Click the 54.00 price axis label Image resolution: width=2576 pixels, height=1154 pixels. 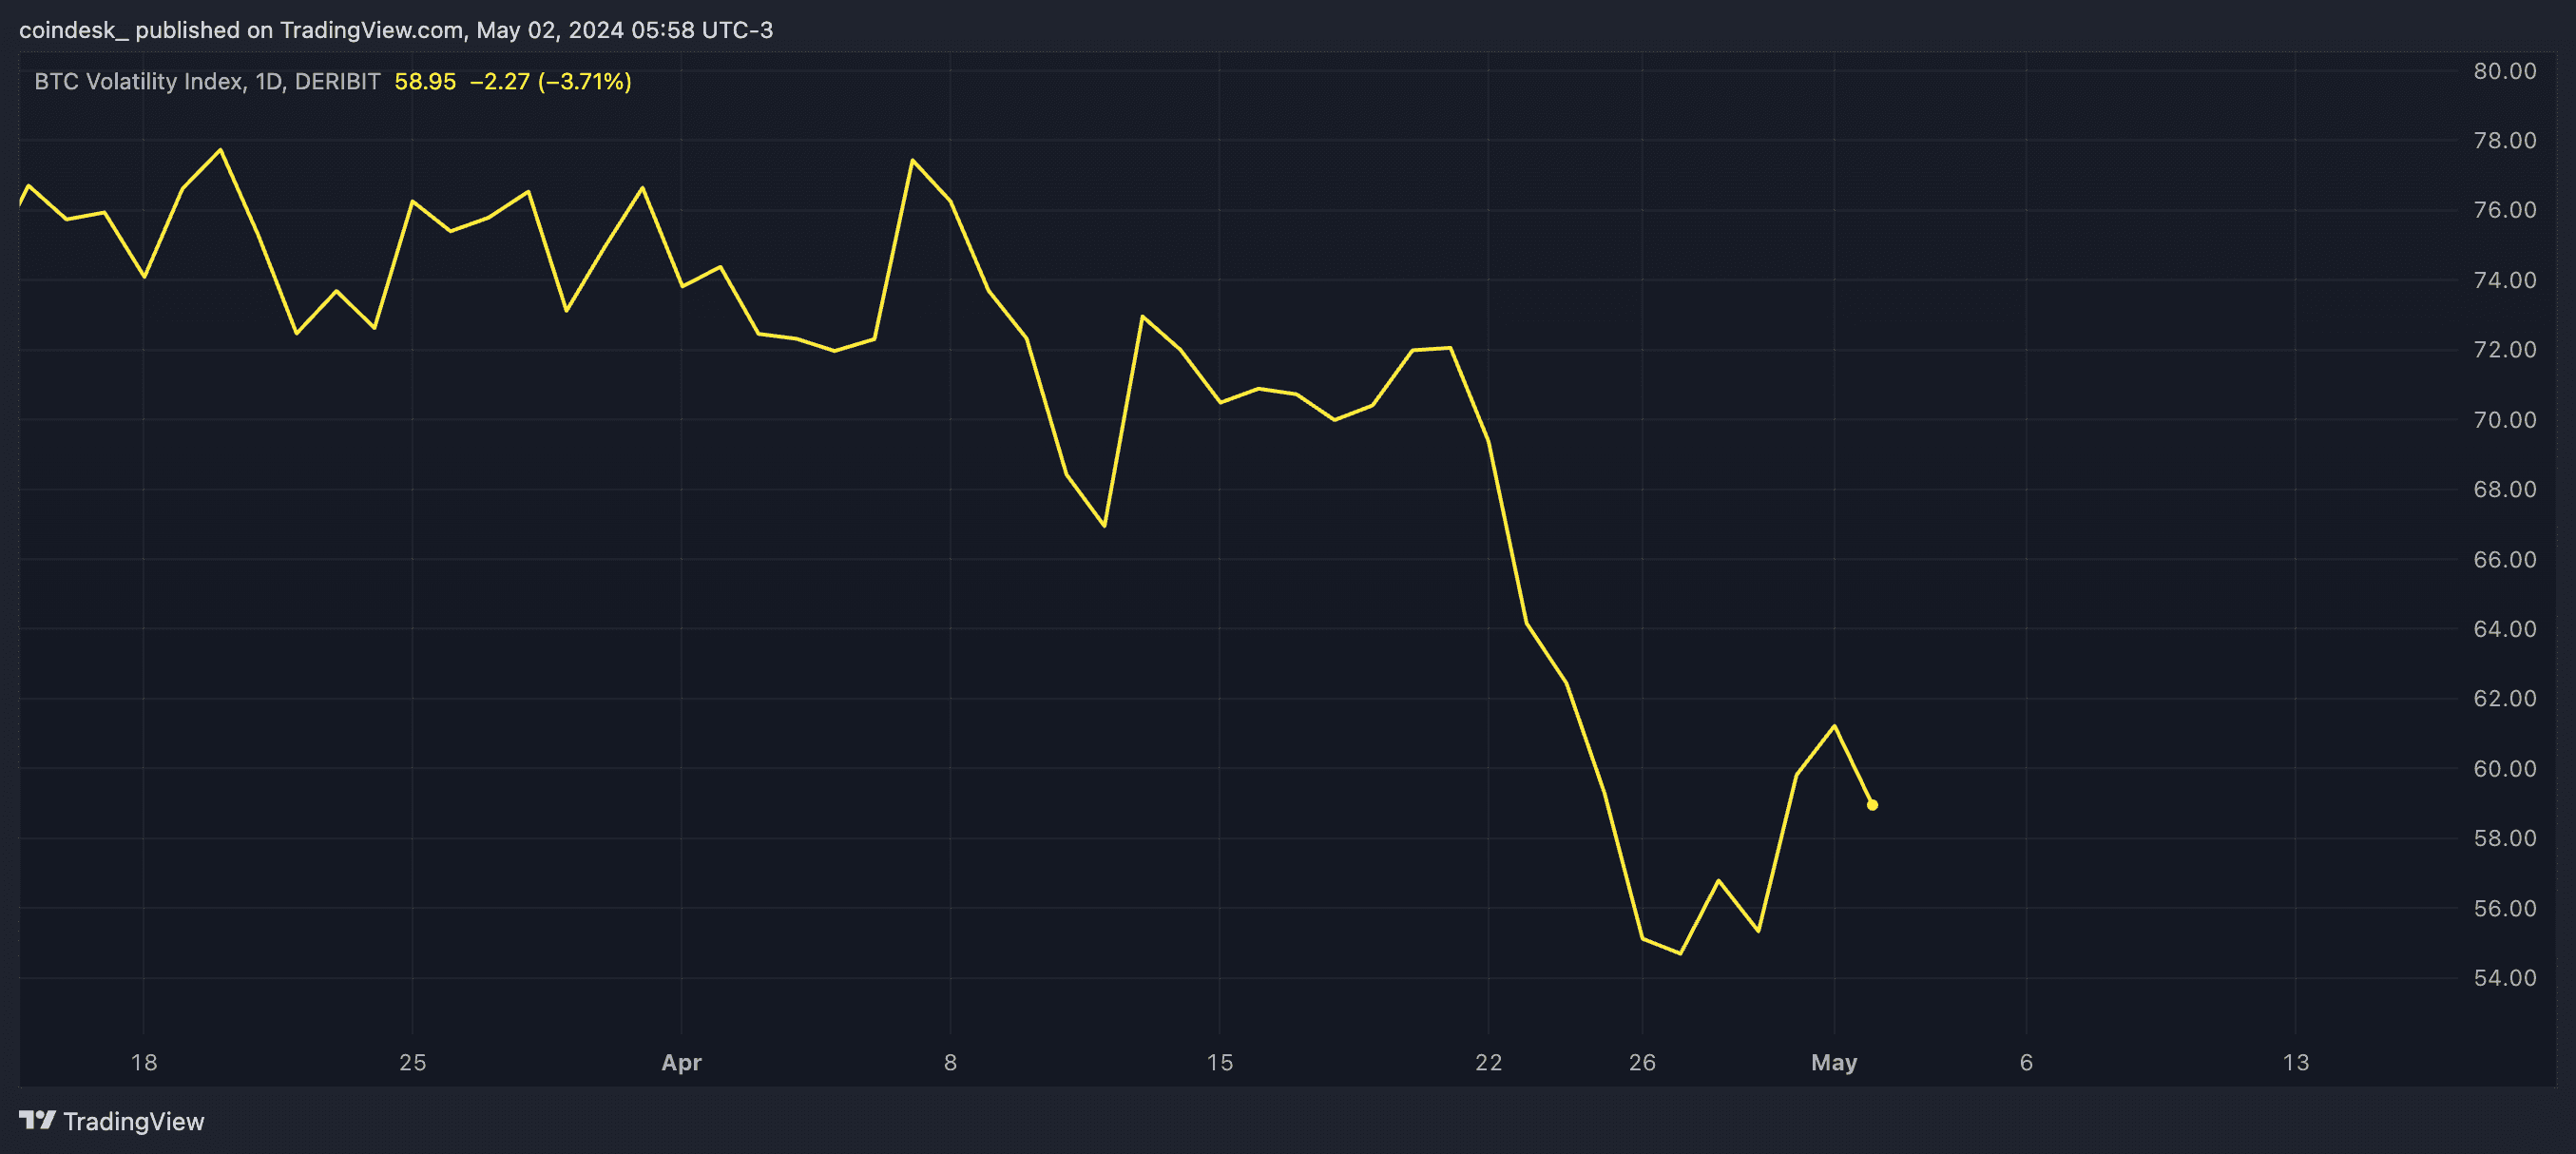2505,977
